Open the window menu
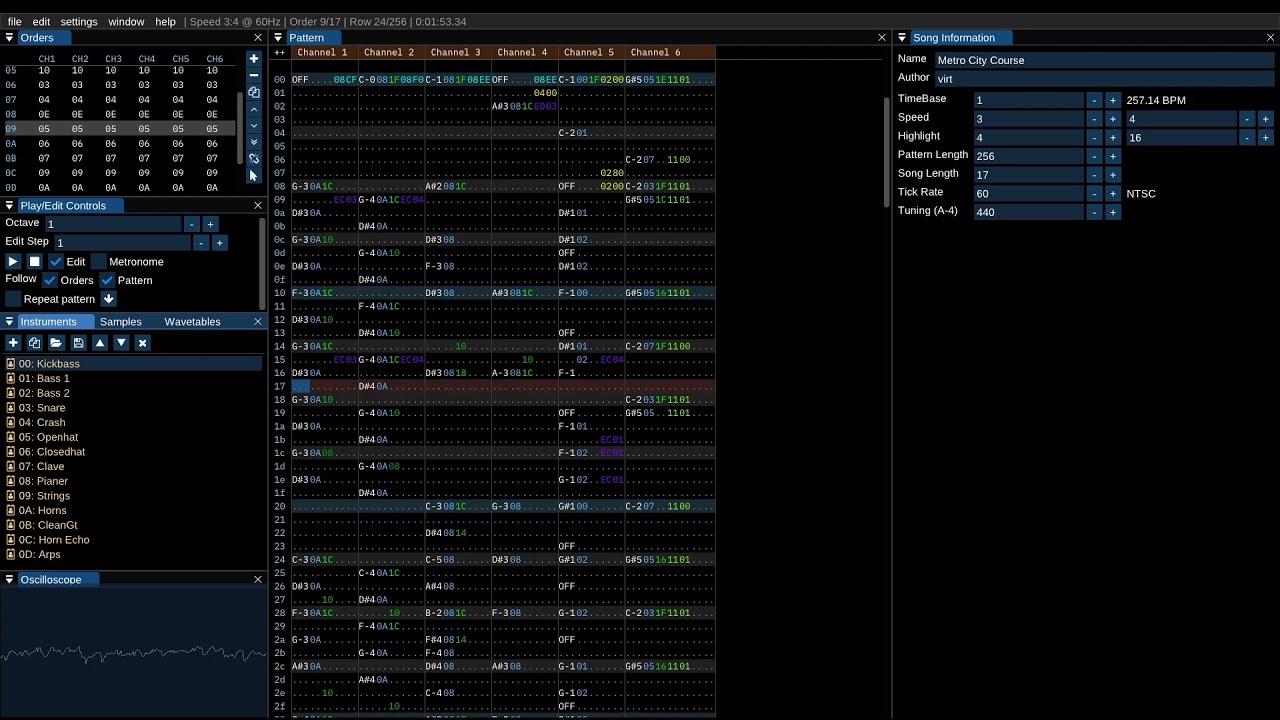The width and height of the screenshot is (1280, 720). (x=126, y=21)
